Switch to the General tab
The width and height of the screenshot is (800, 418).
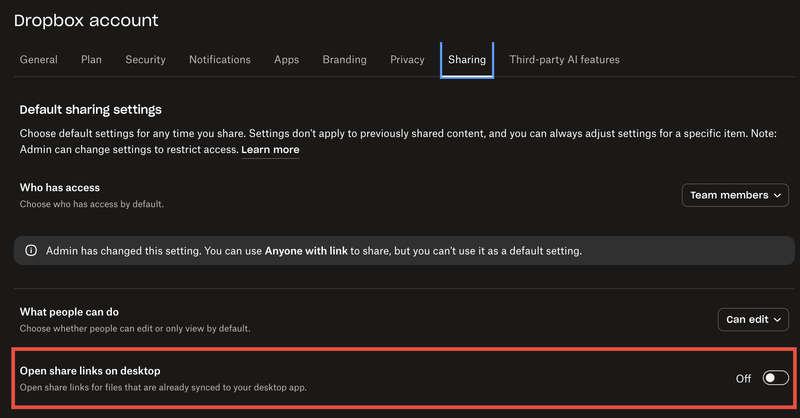point(39,60)
